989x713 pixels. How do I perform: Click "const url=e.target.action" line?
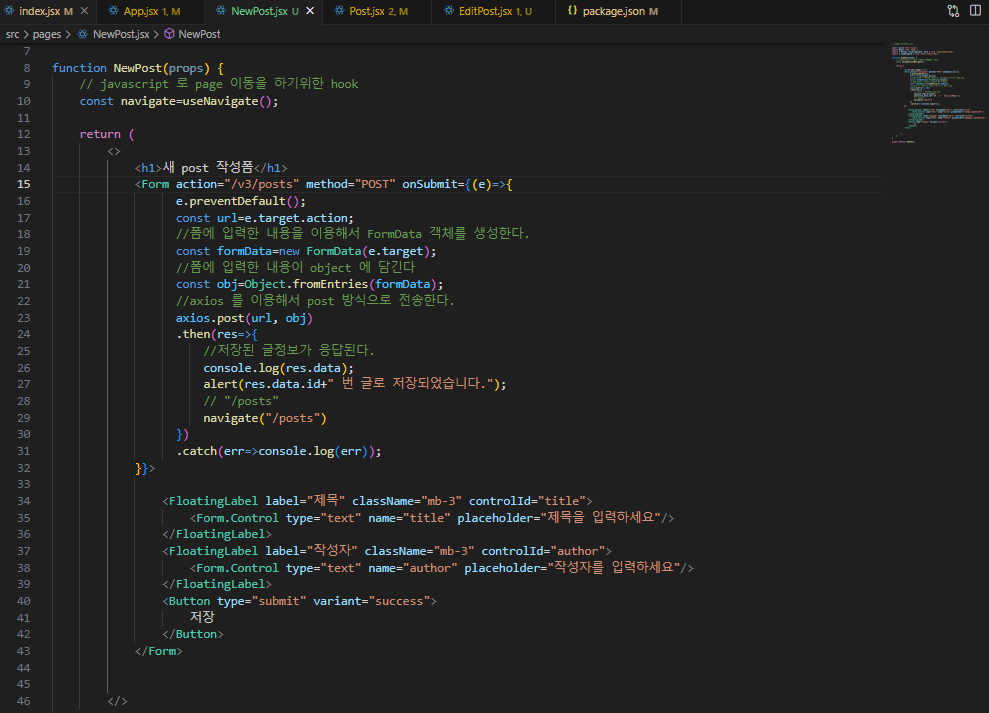point(265,218)
